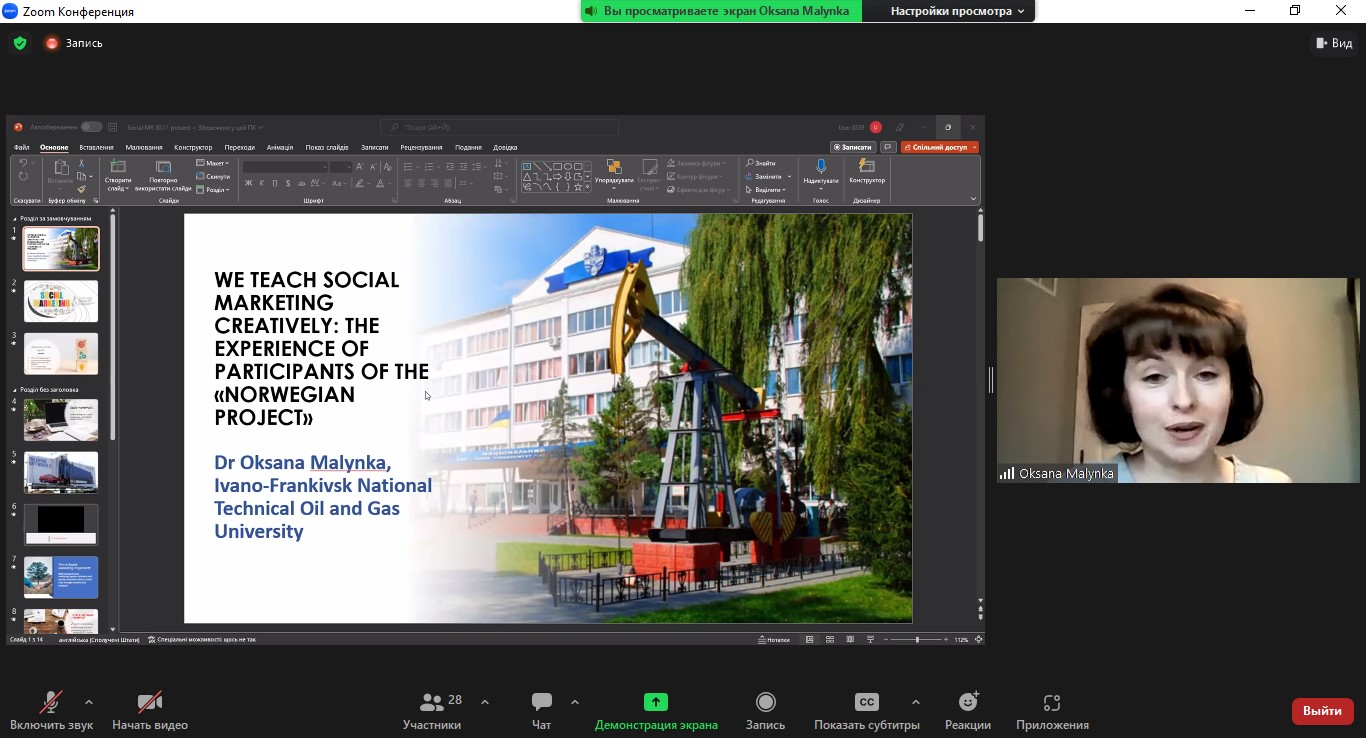The height and width of the screenshot is (738, 1366).
Task: Click the red Leave meeting button
Action: tap(1322, 711)
